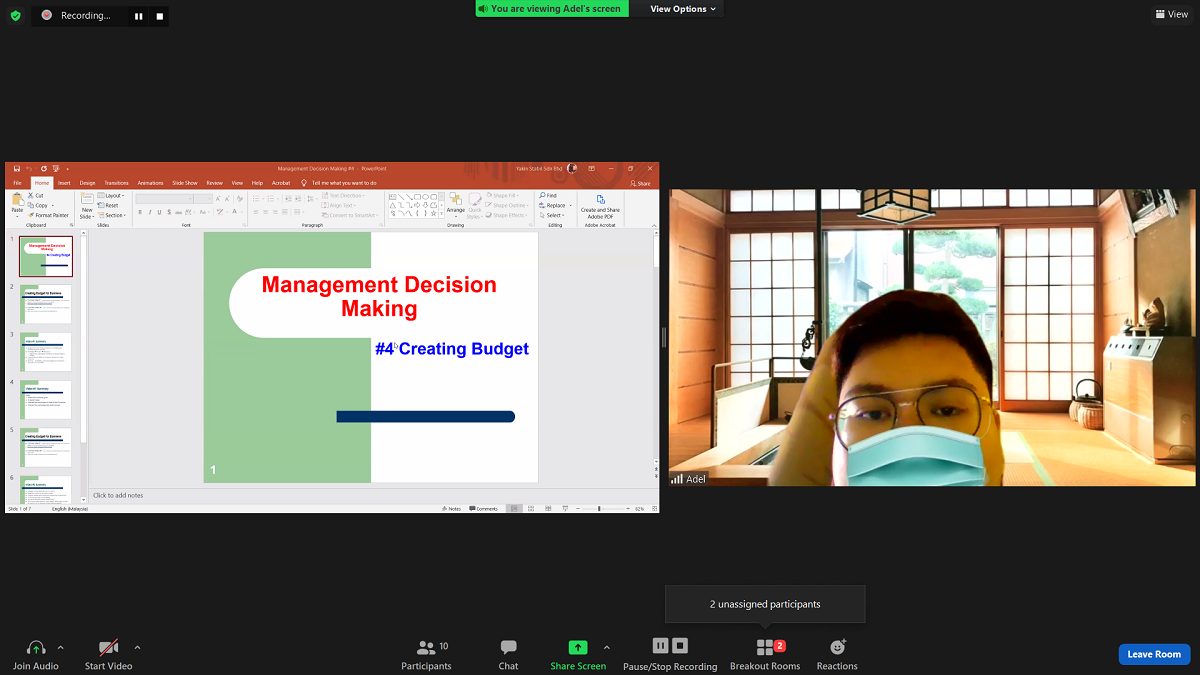
Task: Click Find in the Editing group
Action: point(548,195)
